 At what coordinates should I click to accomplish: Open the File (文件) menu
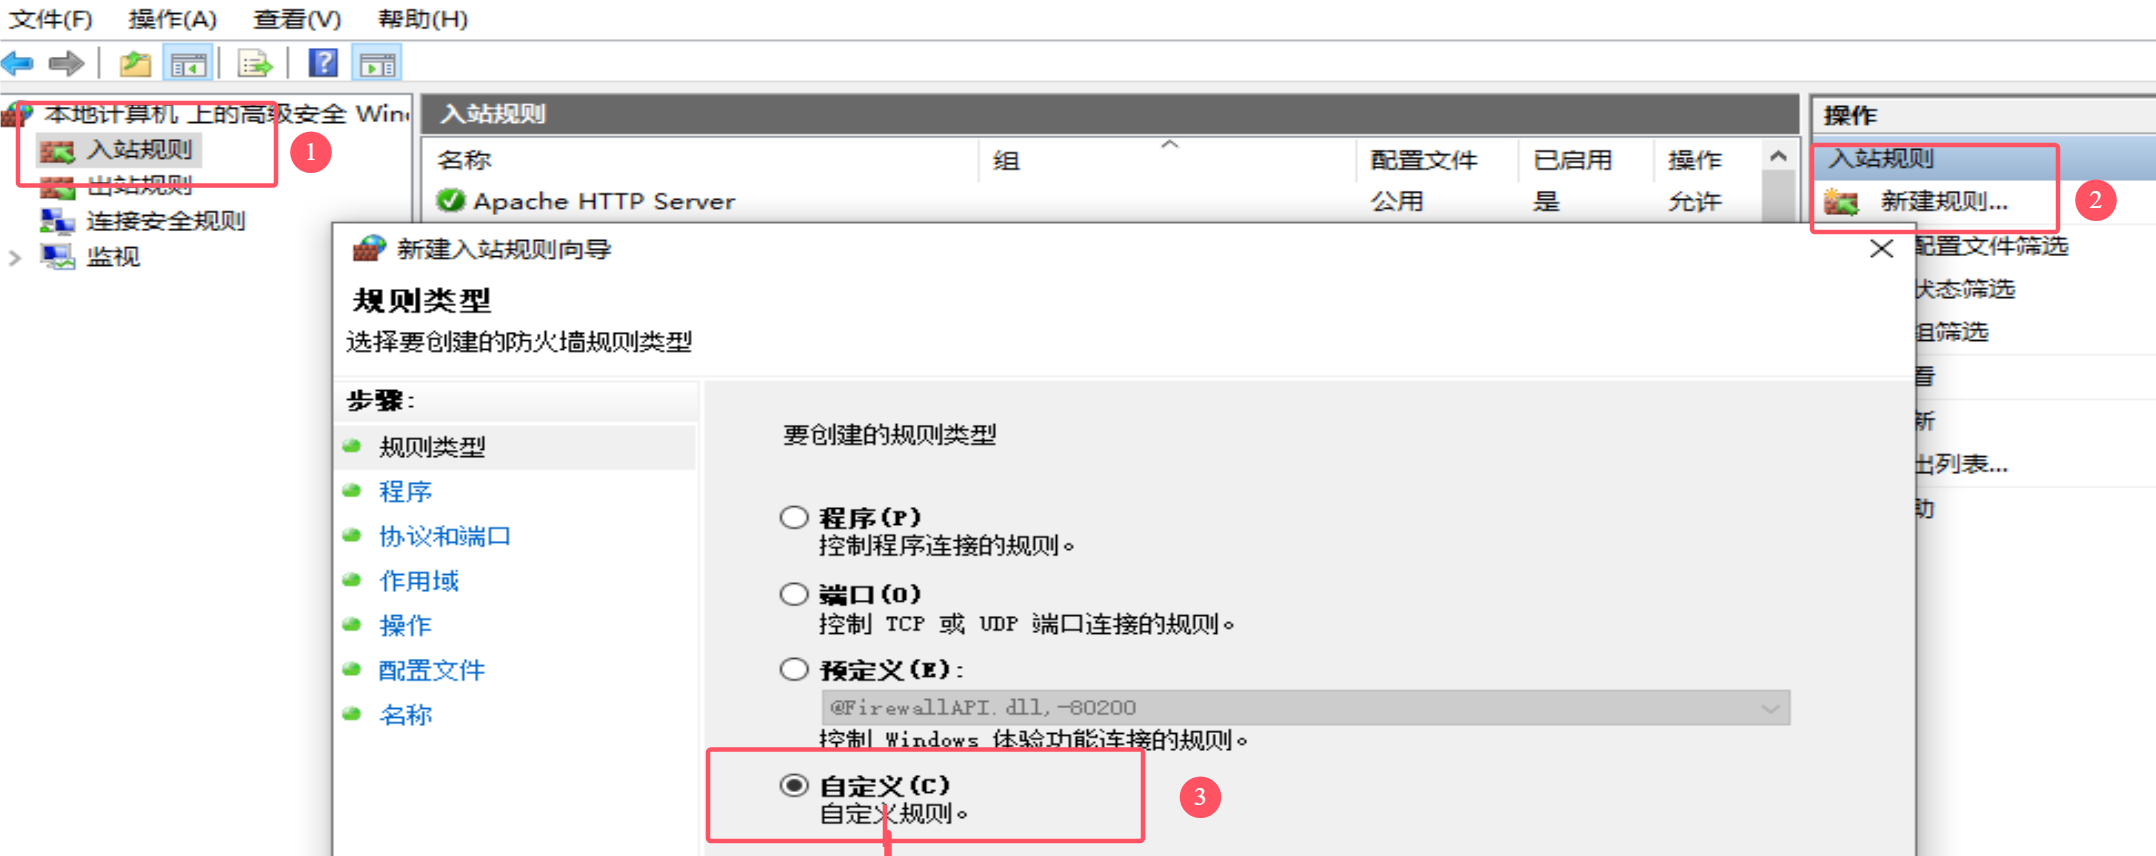click(51, 19)
